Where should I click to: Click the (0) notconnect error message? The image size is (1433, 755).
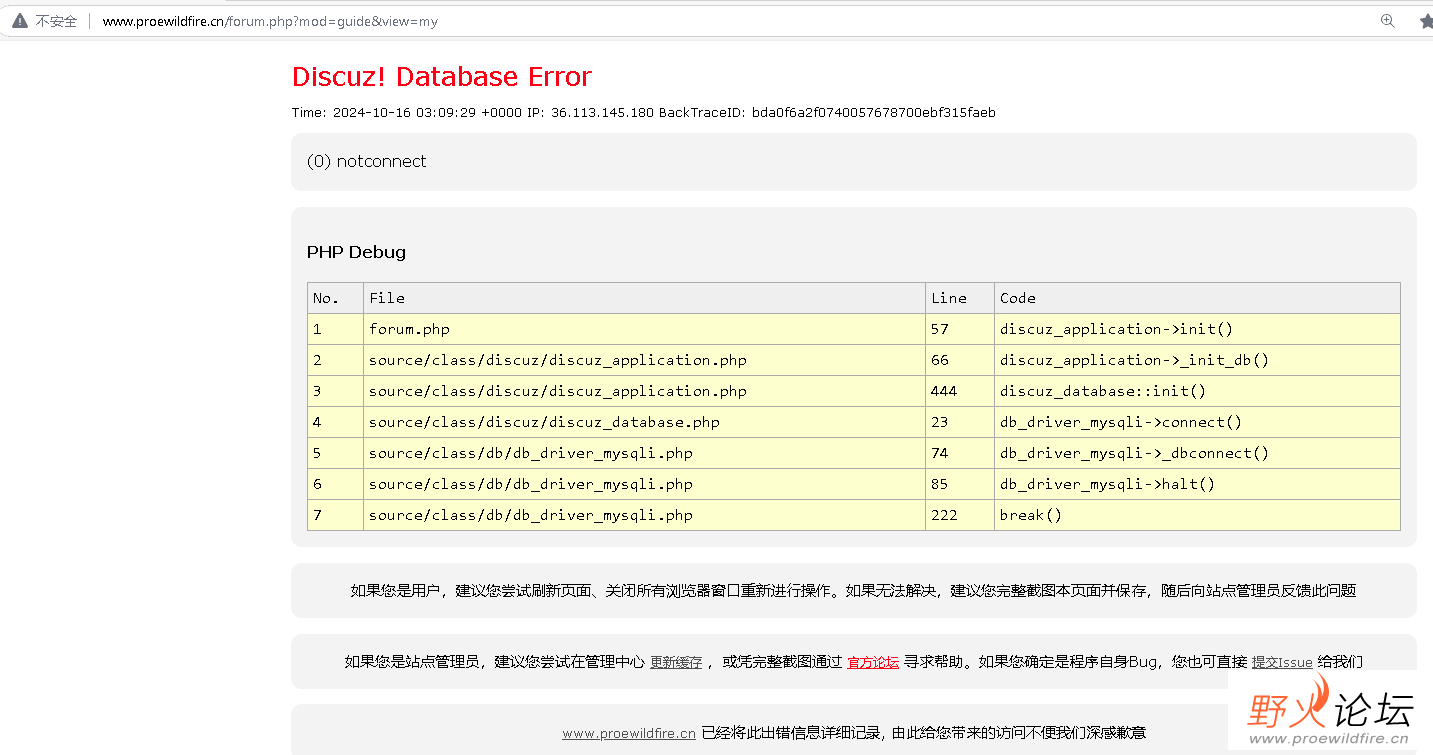click(367, 161)
